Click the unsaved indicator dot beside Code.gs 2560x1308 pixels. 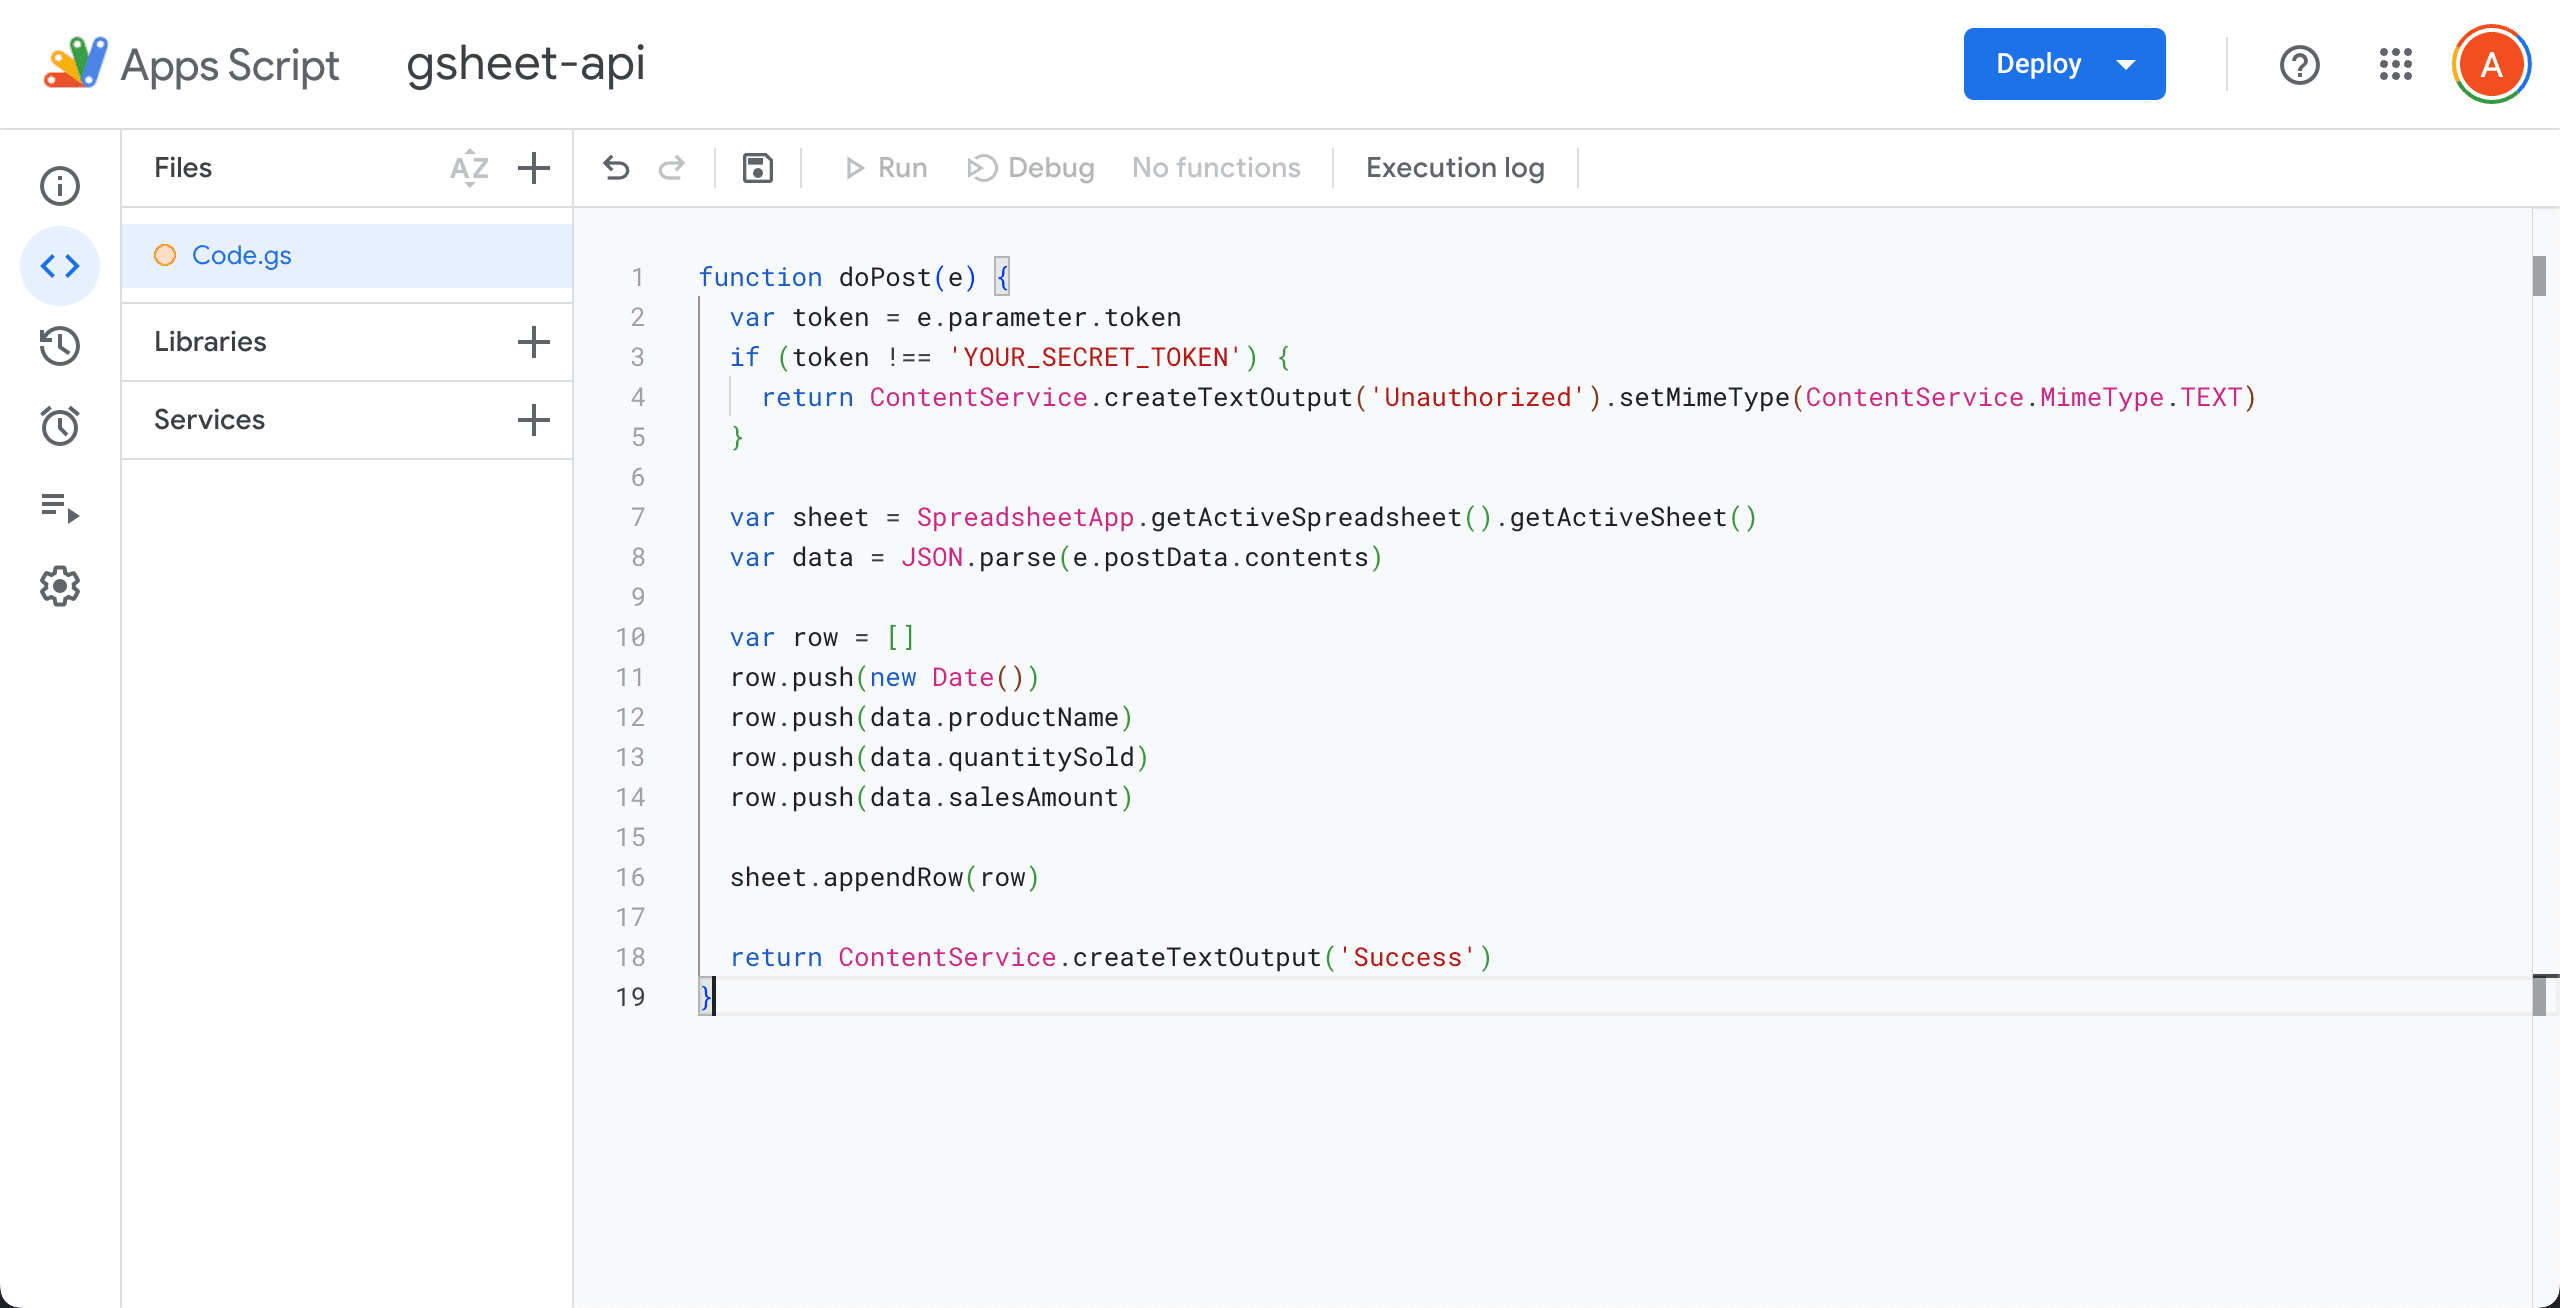[x=165, y=255]
